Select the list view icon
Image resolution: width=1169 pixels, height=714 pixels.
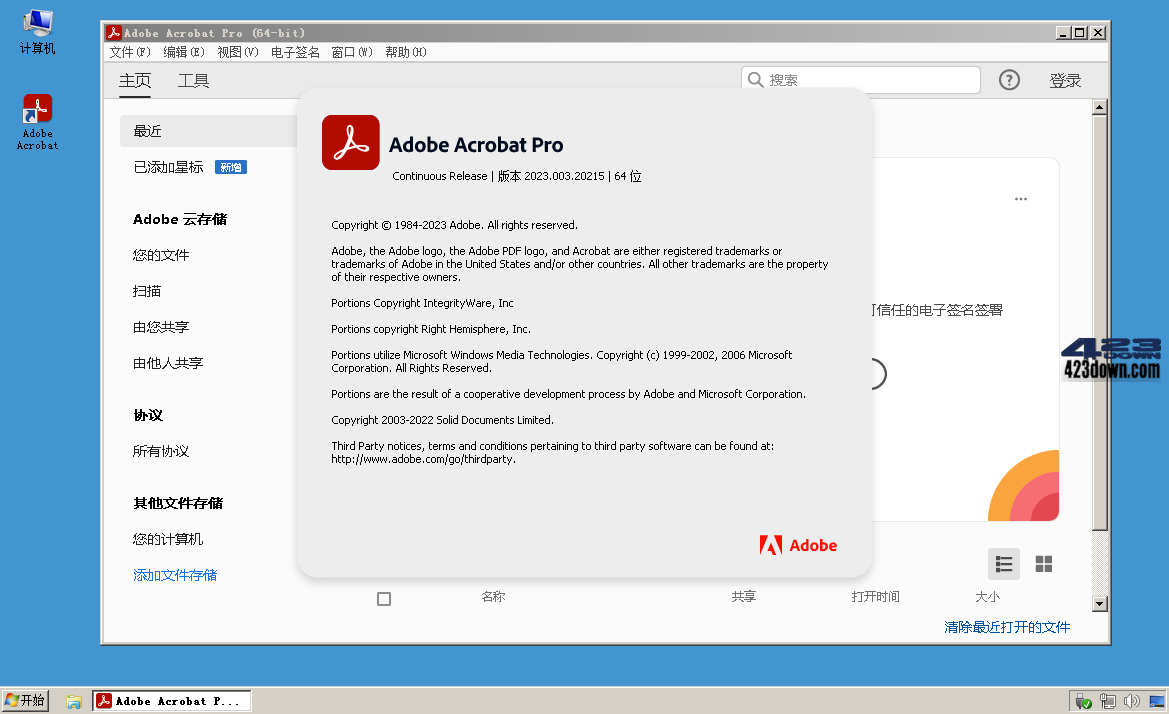point(1003,564)
